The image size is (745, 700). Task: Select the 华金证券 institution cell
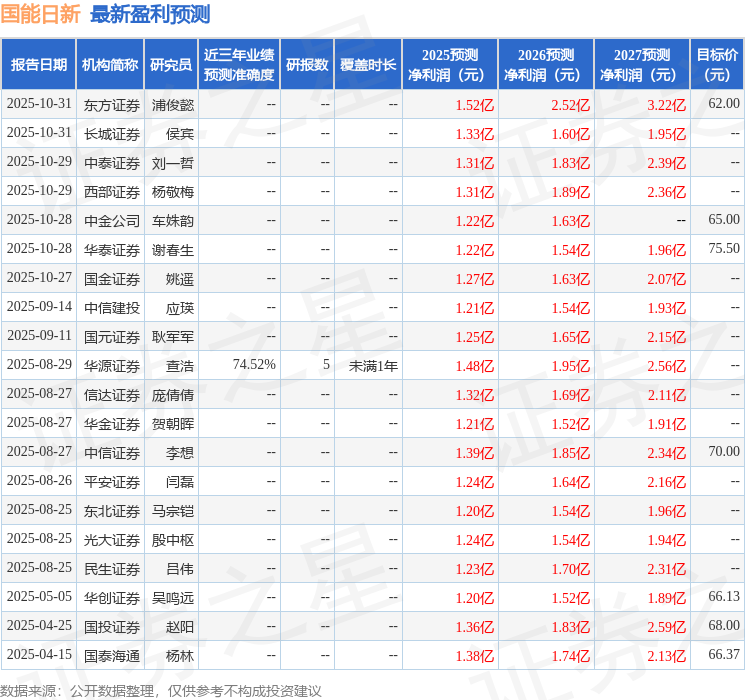tap(112, 424)
